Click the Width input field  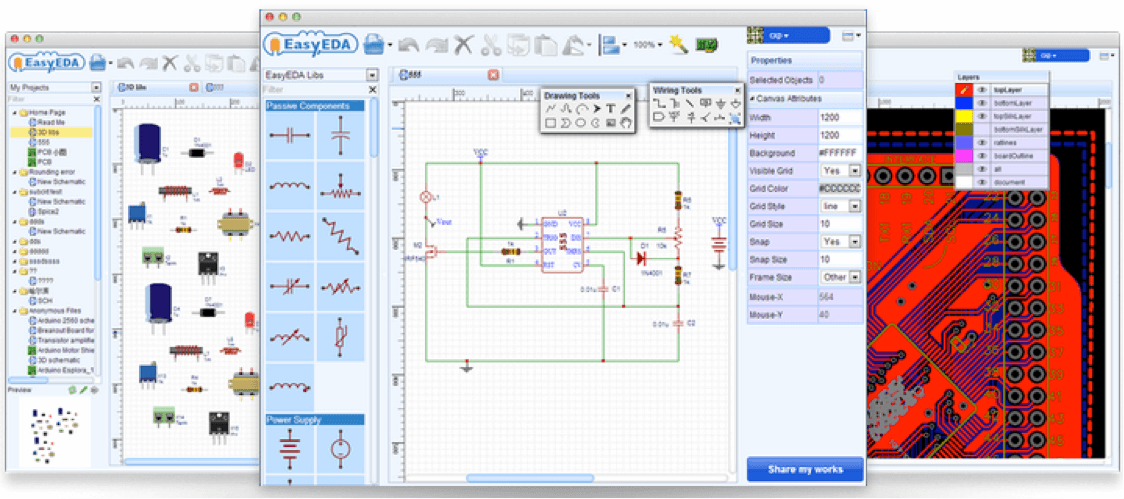click(839, 117)
